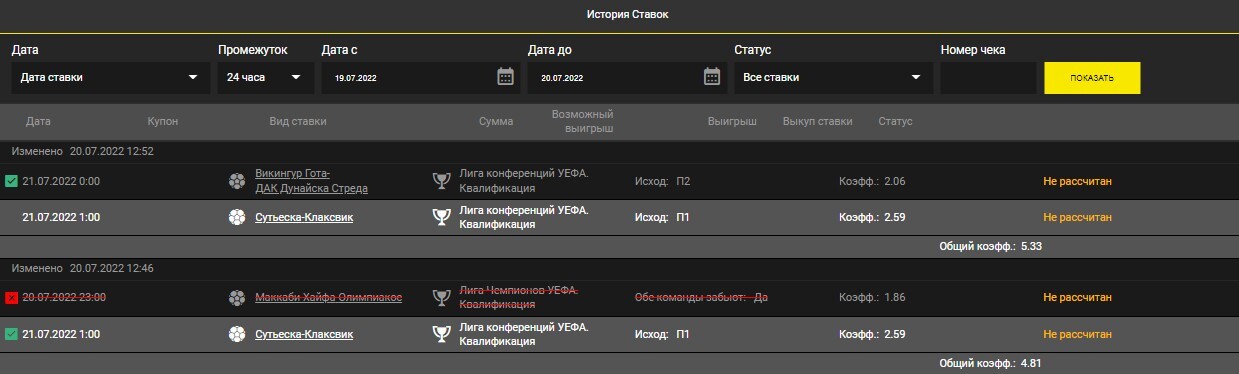Click the Номер чека input field

pos(988,78)
